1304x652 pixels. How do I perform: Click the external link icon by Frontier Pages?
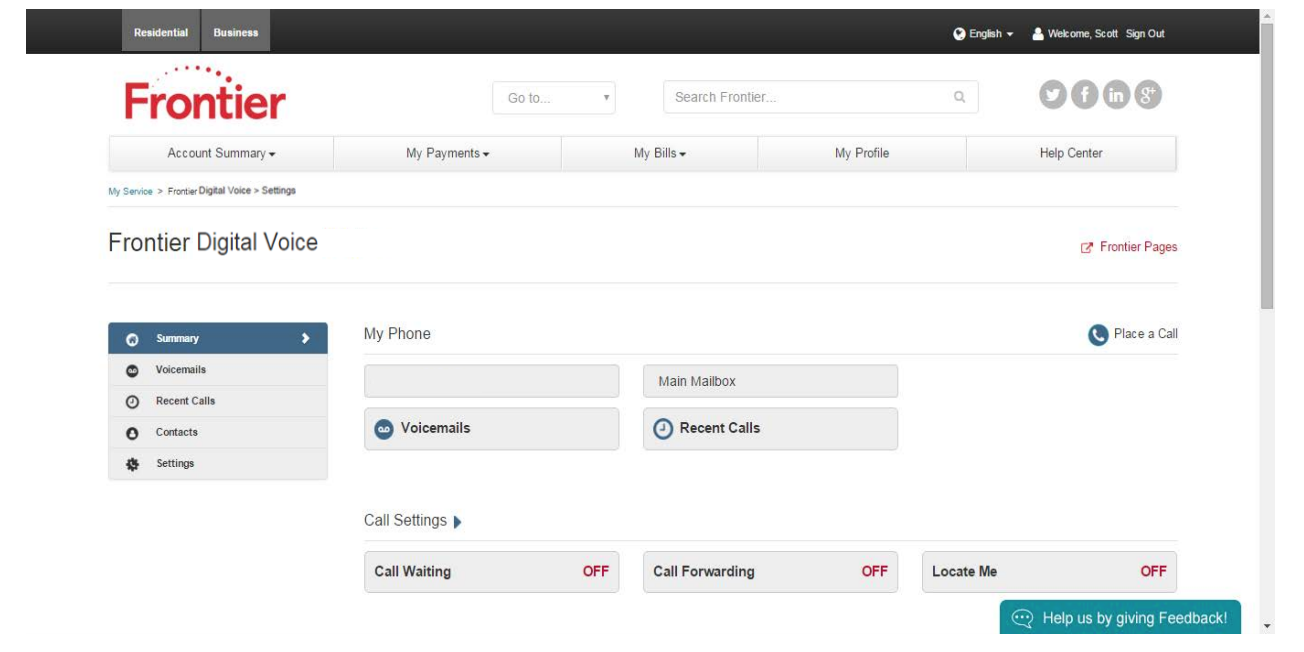coord(1087,248)
